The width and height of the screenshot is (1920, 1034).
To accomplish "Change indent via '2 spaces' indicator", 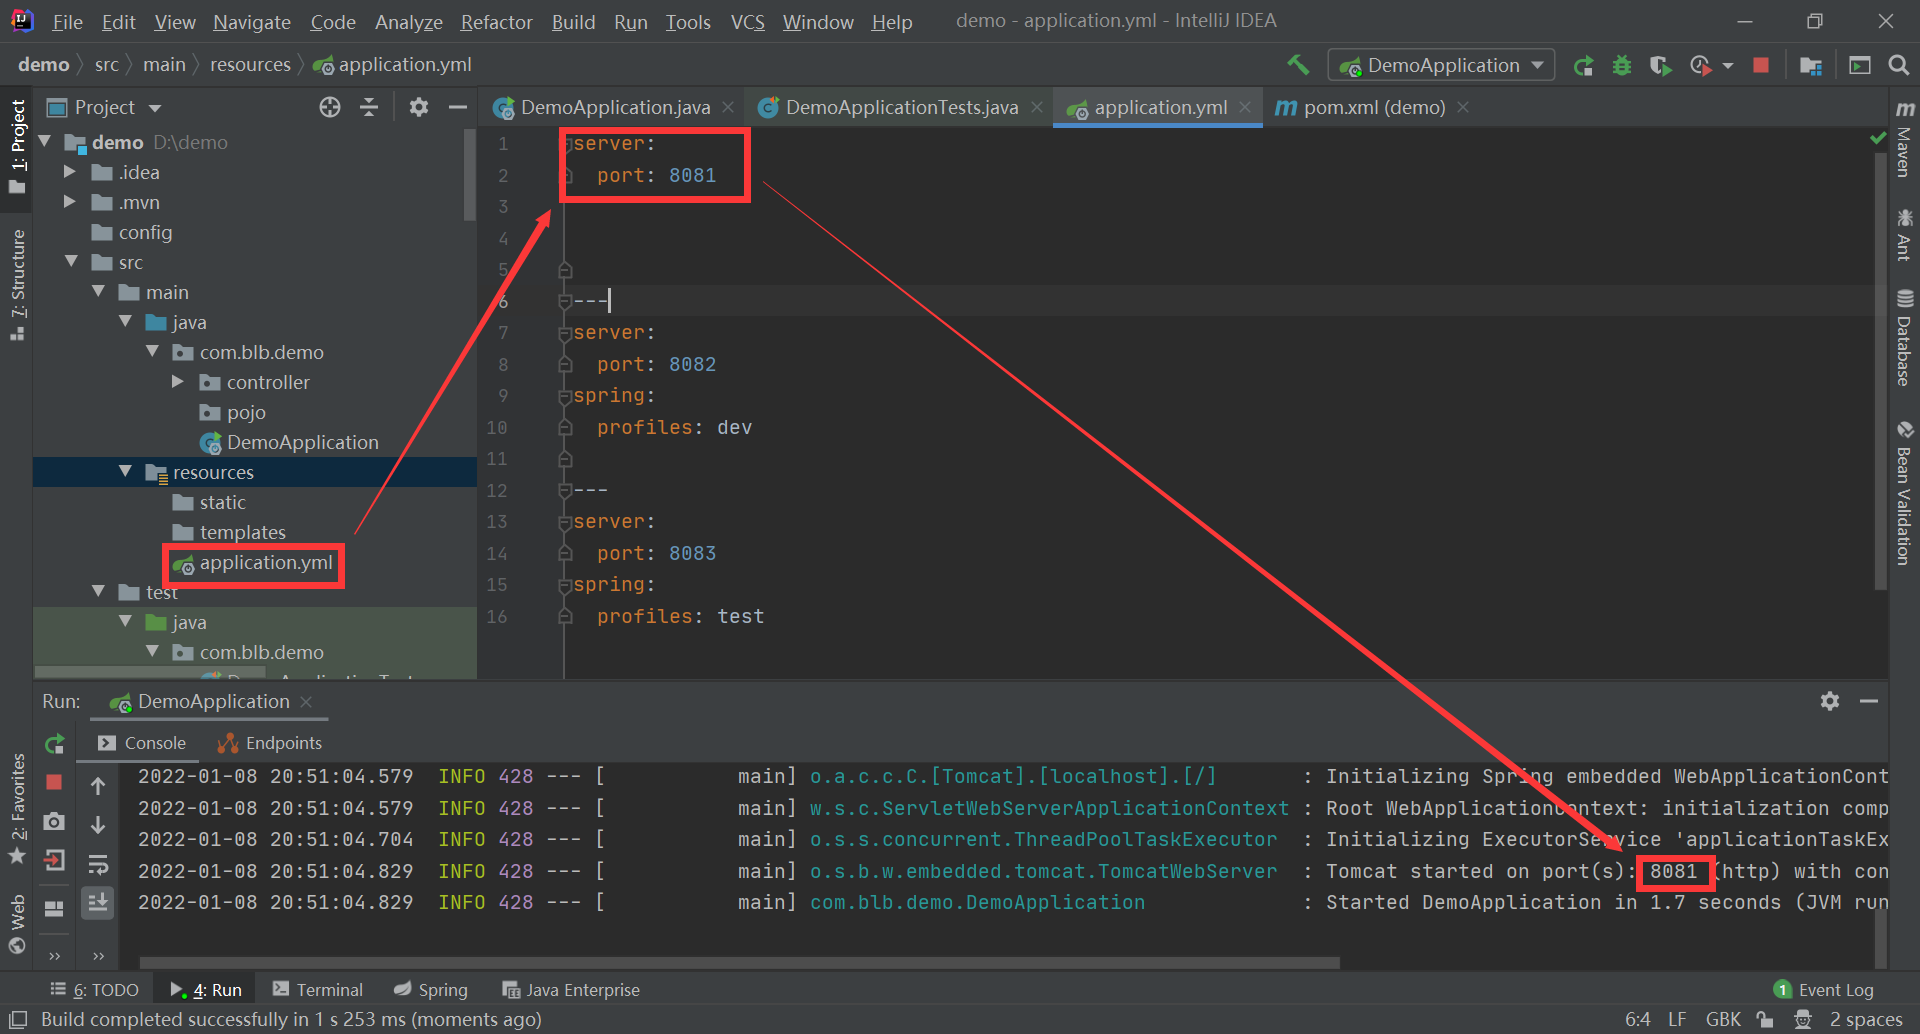I will point(1866,1020).
